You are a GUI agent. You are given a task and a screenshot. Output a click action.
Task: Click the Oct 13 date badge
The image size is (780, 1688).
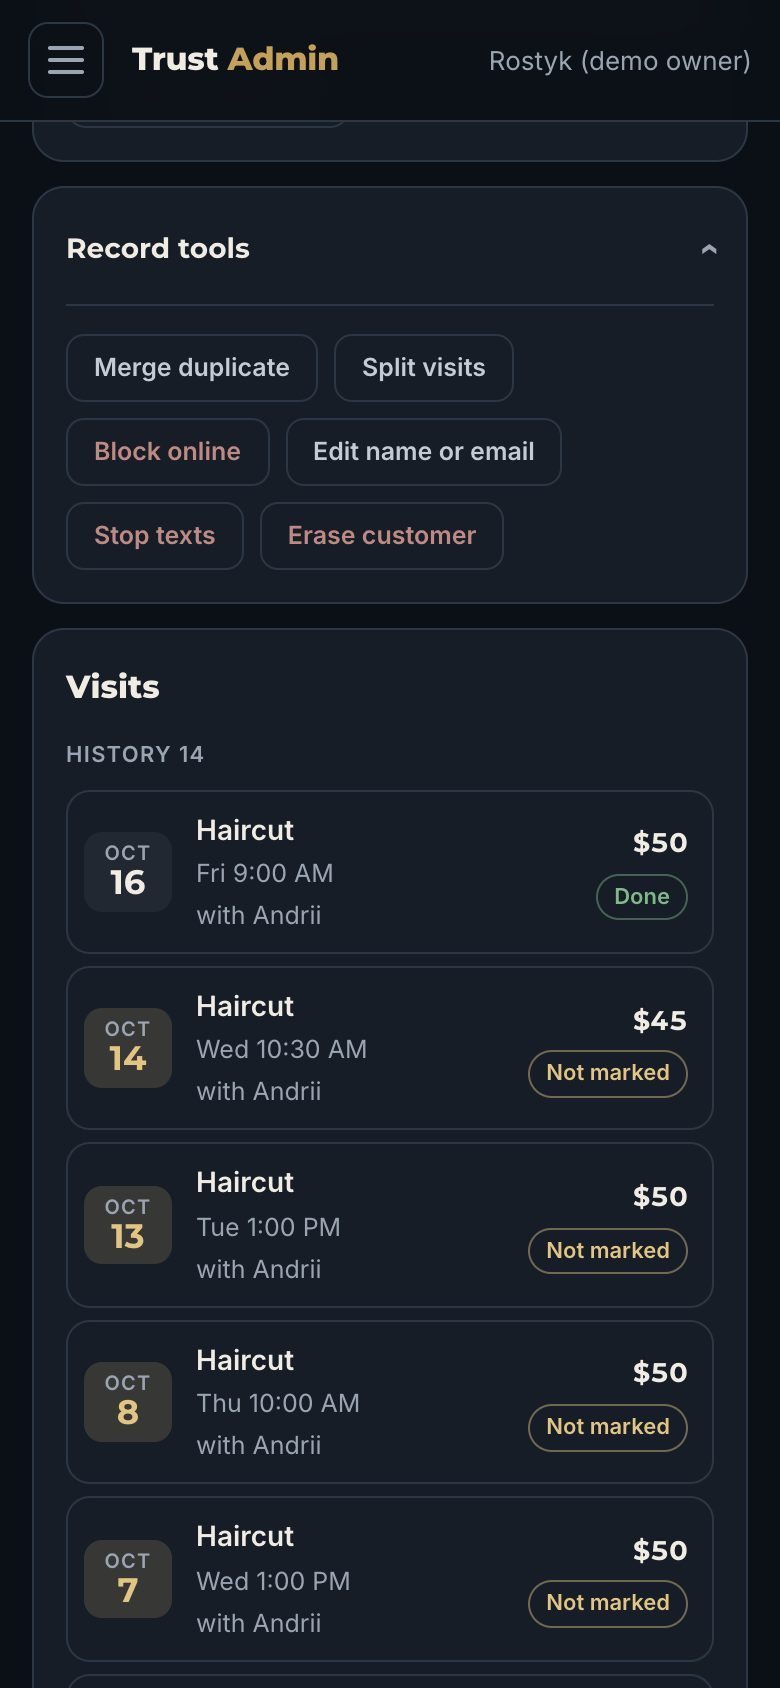[128, 1225]
